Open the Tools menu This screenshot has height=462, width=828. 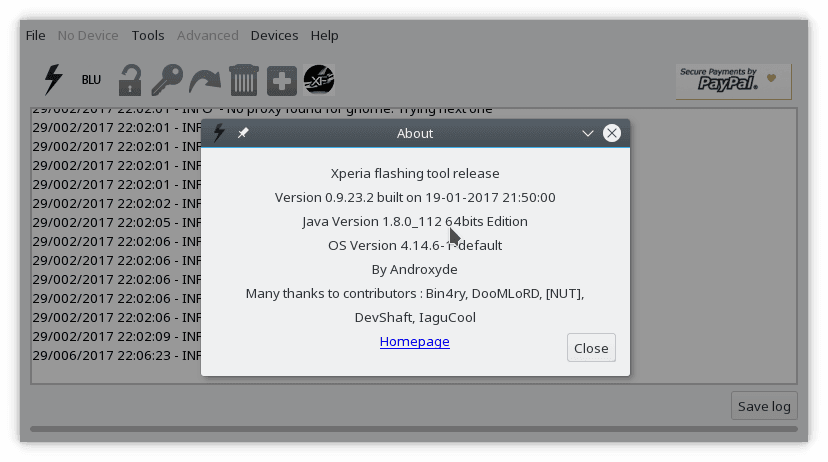point(148,35)
